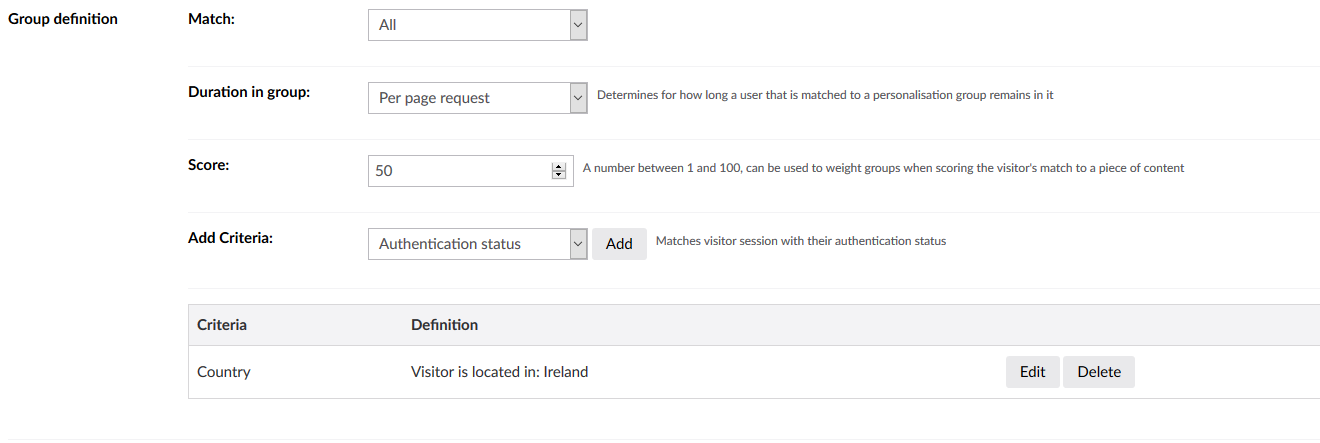This screenshot has width=1320, height=443.
Task: Increase Score with the up stepper arrow
Action: point(558,167)
